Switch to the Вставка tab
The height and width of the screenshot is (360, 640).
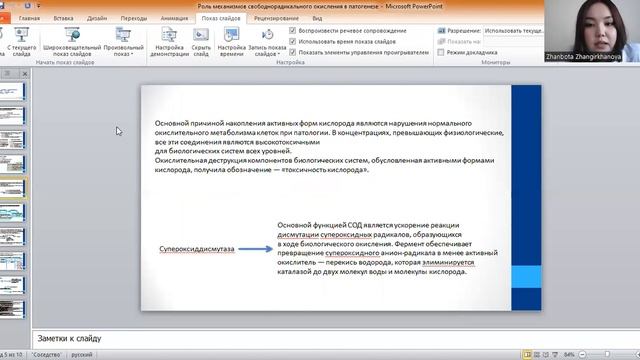[63, 18]
